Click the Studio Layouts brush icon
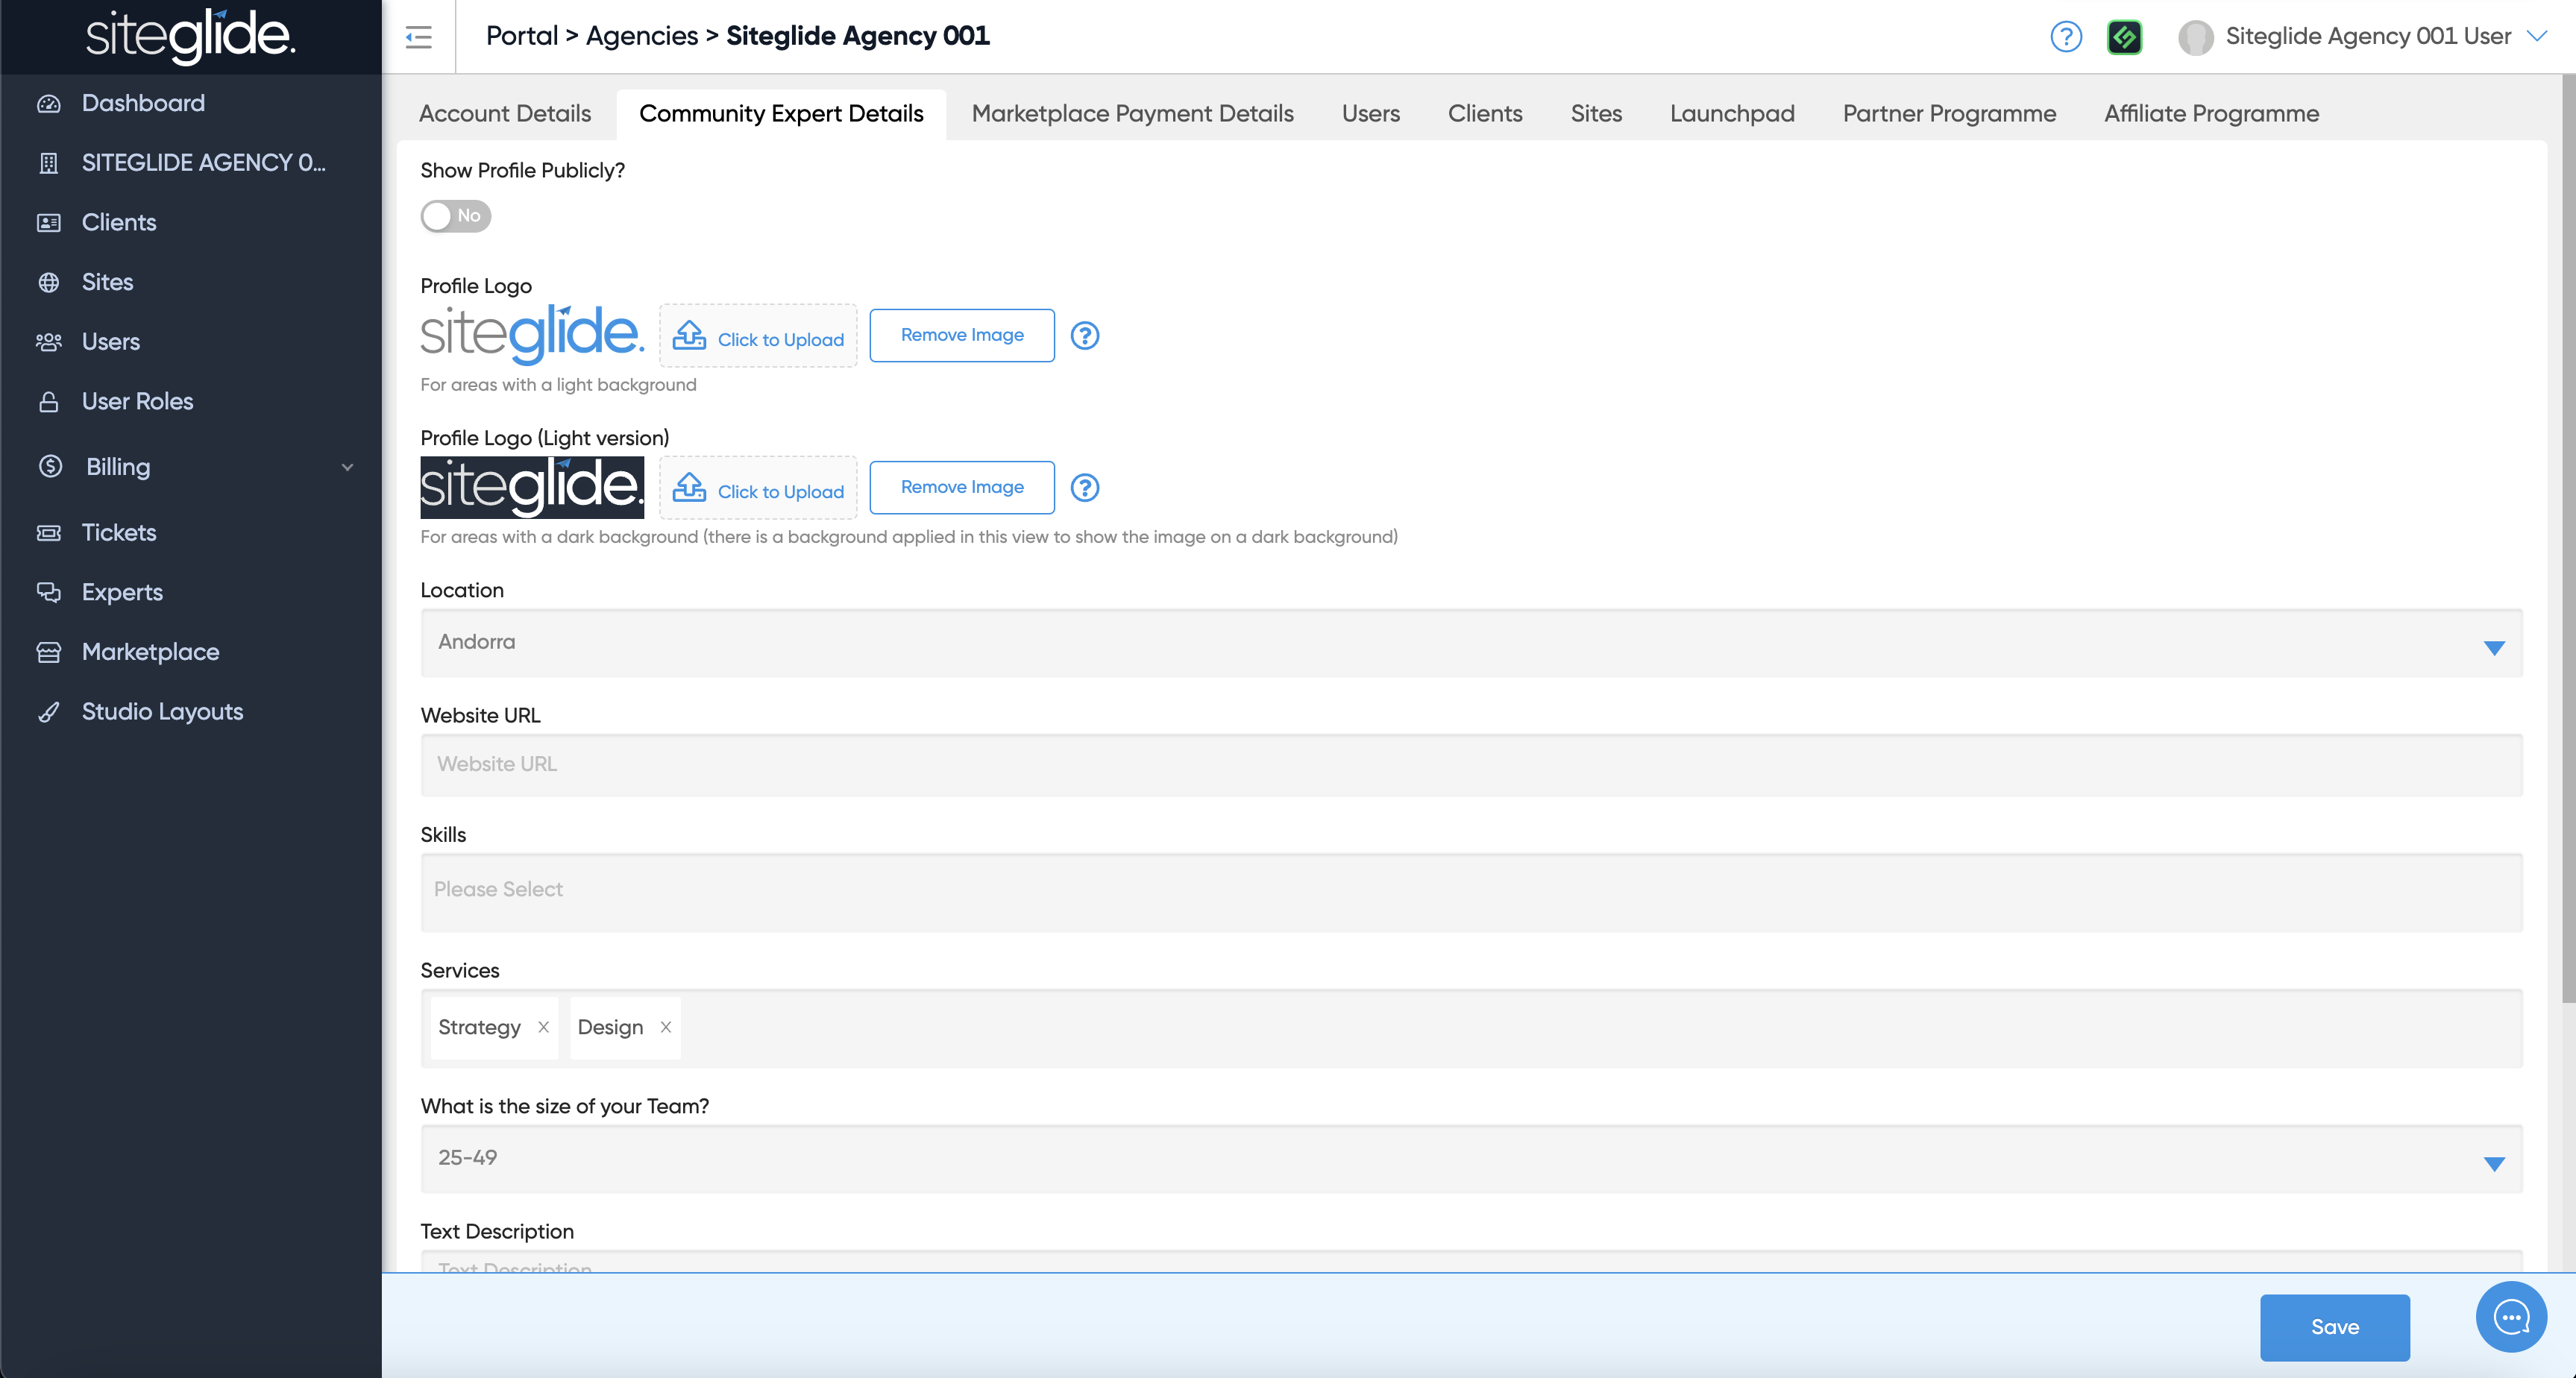This screenshot has height=1378, width=2576. 49,712
